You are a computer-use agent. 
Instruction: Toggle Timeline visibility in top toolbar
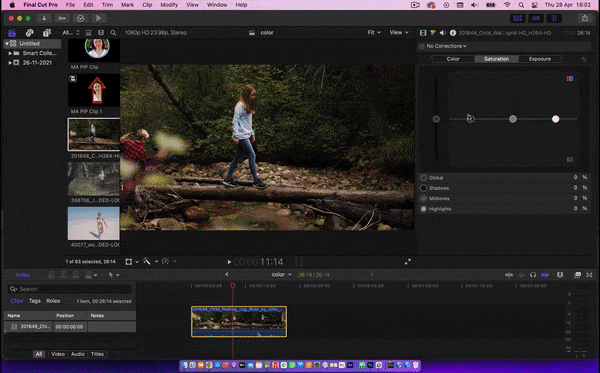tap(536, 18)
